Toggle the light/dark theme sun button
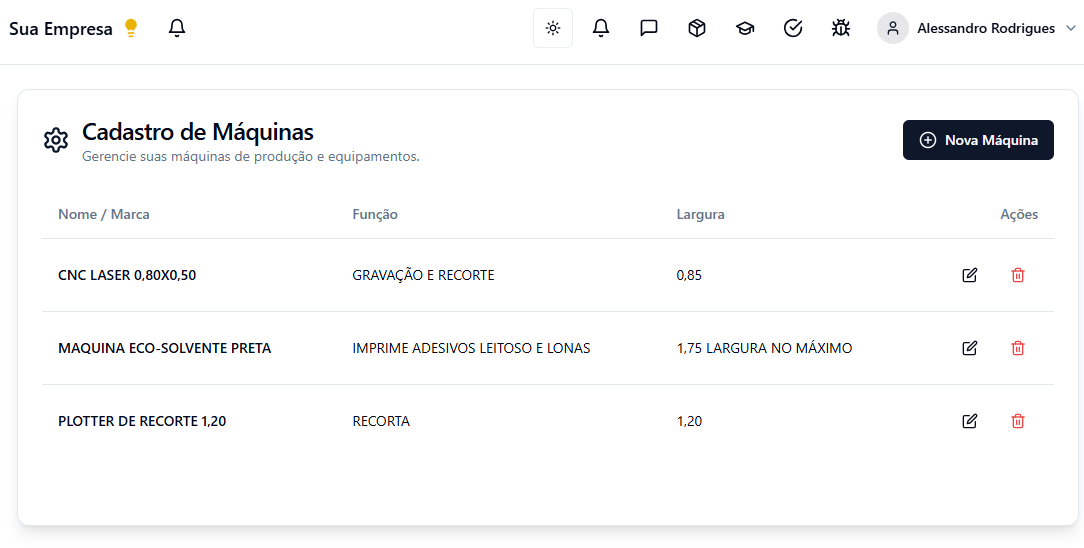 click(553, 28)
